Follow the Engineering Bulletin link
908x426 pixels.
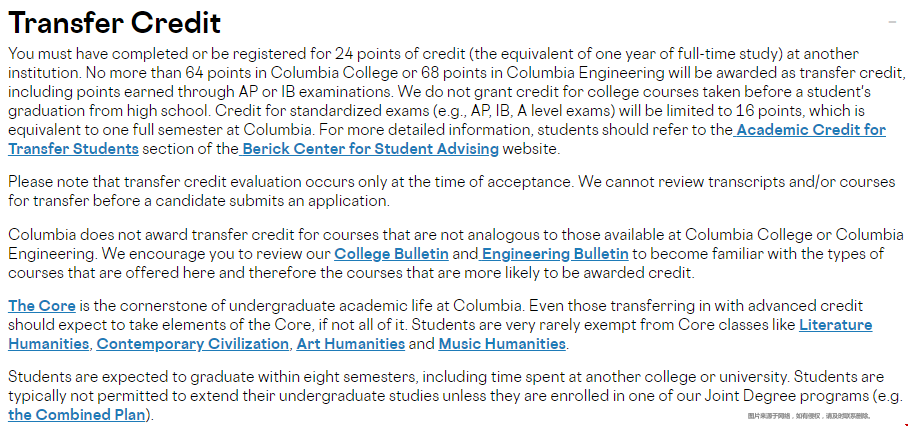click(x=554, y=254)
